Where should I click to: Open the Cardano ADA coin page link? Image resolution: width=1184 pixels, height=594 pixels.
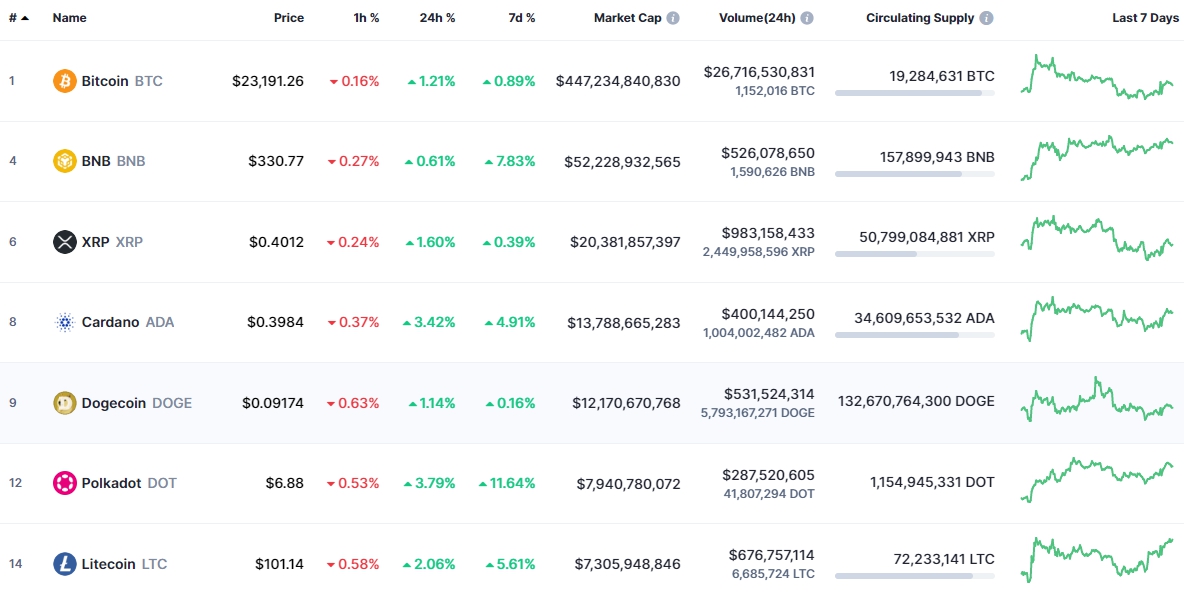coord(114,322)
